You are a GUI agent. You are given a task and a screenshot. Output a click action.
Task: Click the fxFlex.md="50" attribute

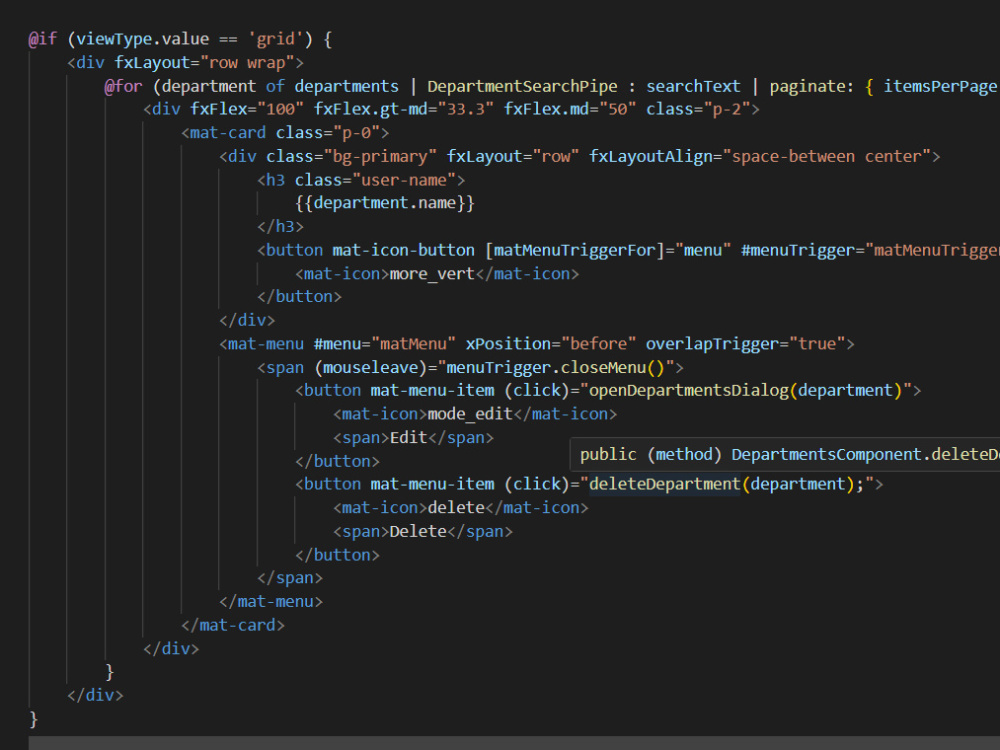pyautogui.click(x=570, y=109)
